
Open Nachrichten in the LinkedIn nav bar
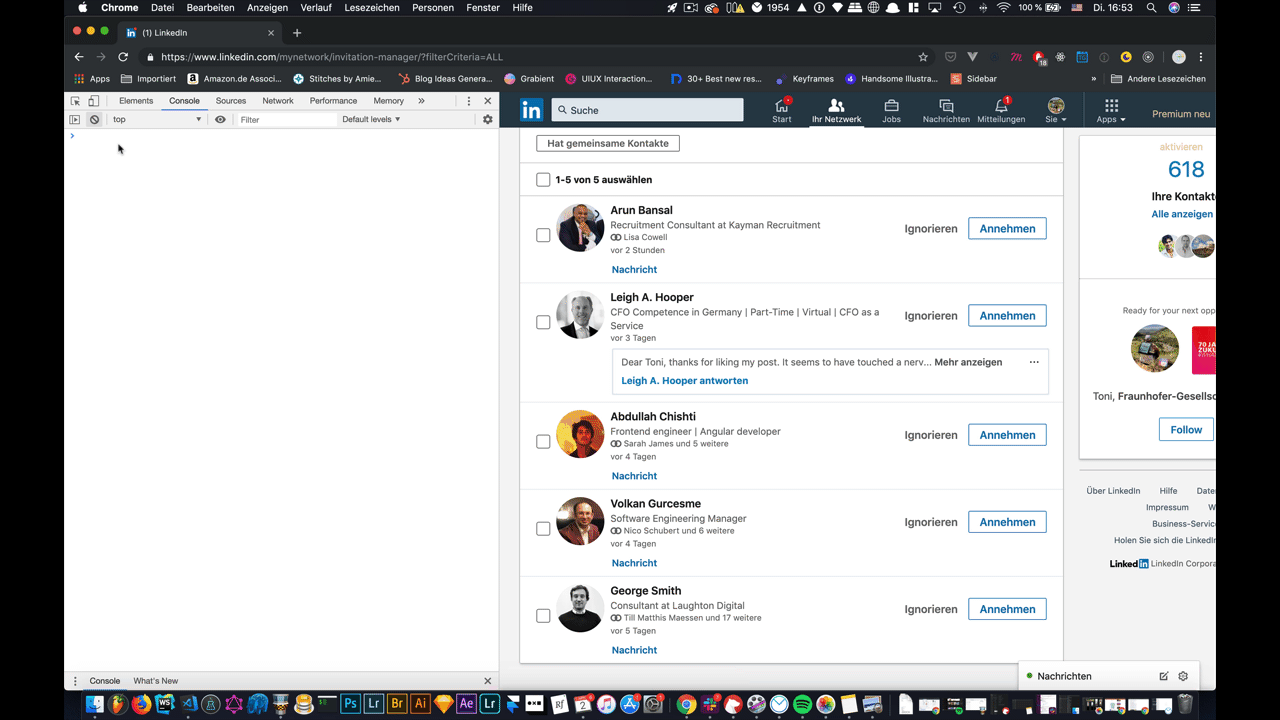coord(946,110)
